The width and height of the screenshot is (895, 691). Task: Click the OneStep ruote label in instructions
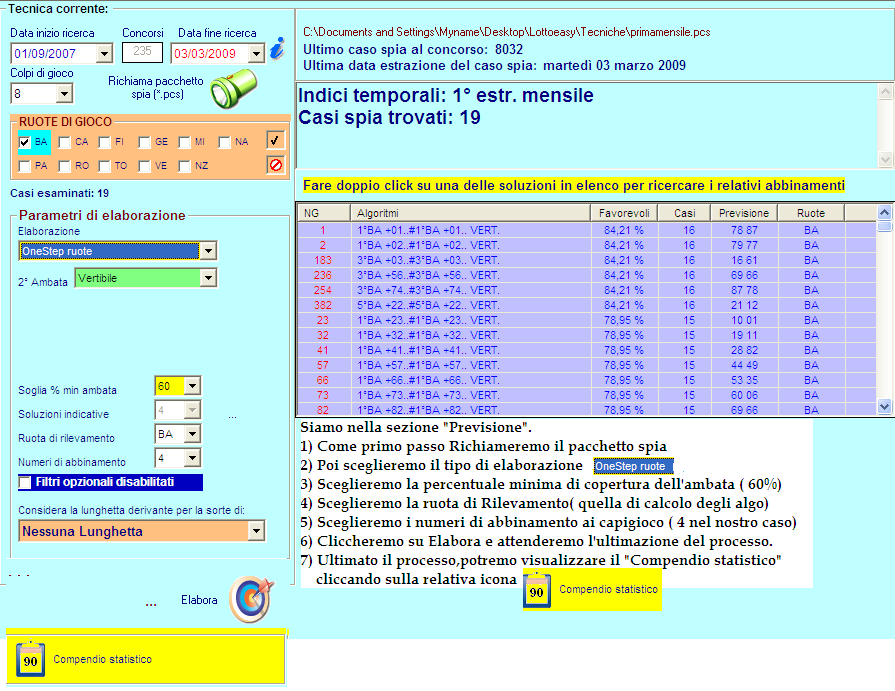coord(633,466)
